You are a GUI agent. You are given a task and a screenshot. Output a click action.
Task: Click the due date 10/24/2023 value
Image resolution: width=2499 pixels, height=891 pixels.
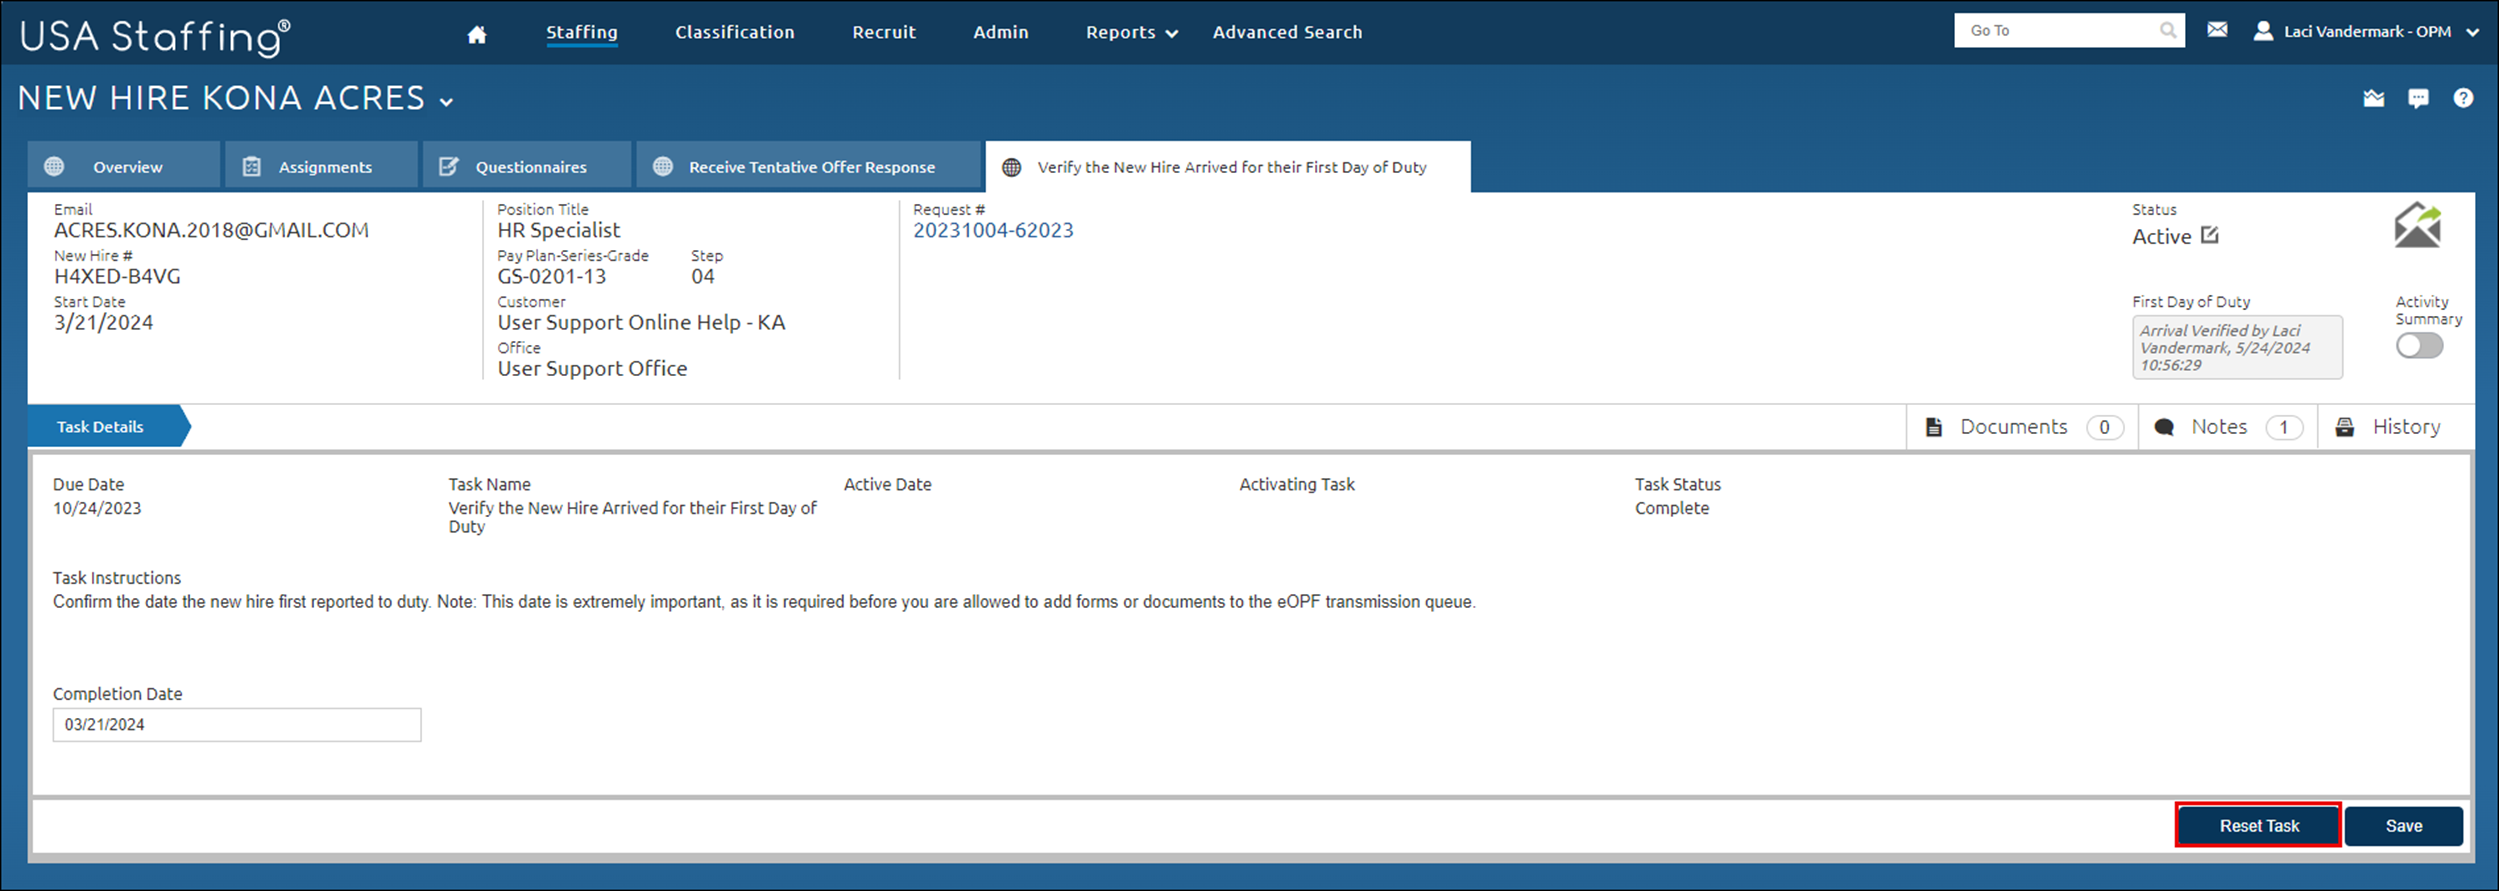point(97,508)
